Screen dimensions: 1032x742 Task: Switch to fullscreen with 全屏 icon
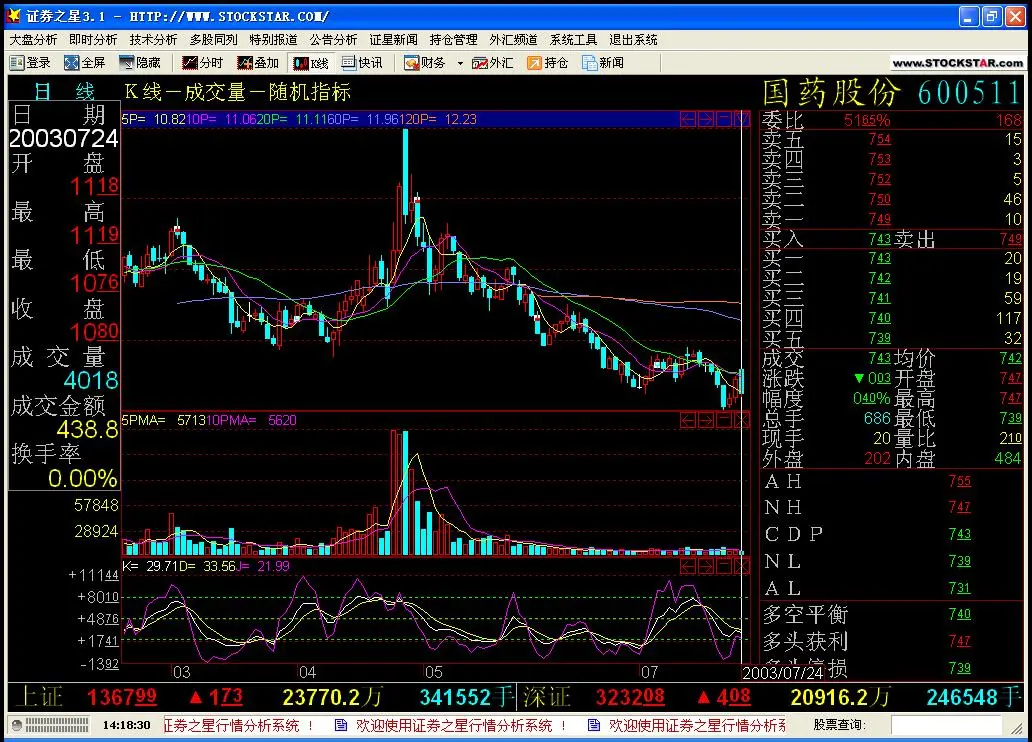pyautogui.click(x=85, y=63)
